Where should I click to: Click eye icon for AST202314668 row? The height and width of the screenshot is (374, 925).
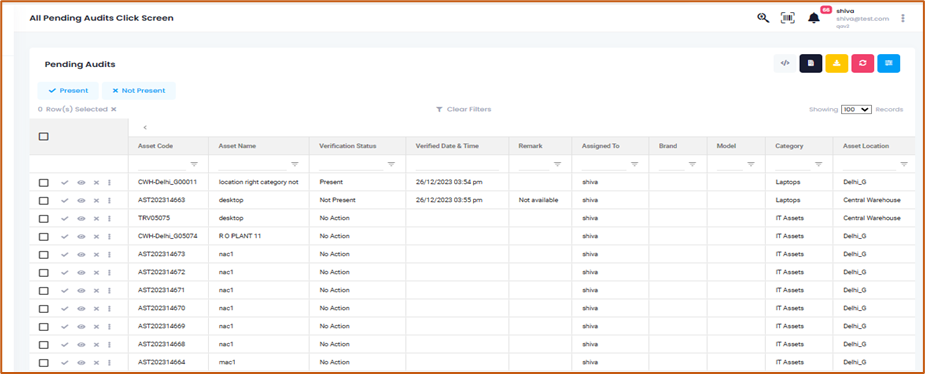[x=81, y=345]
